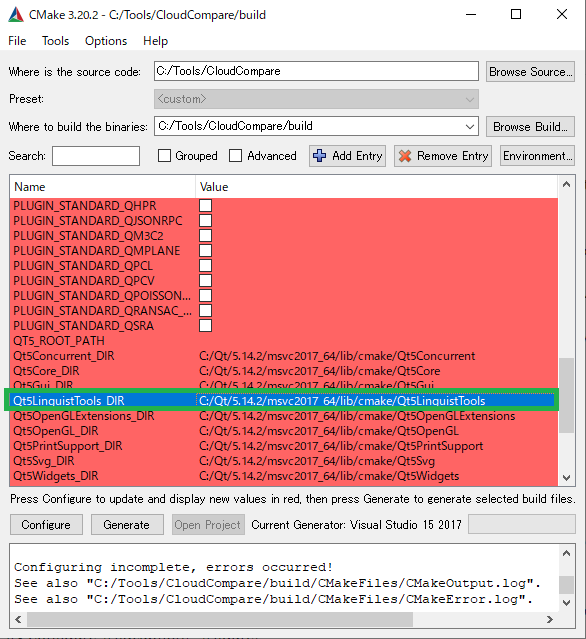Select the Qt5Widgets_DIR entry
The width and height of the screenshot is (586, 639).
(x=55, y=476)
